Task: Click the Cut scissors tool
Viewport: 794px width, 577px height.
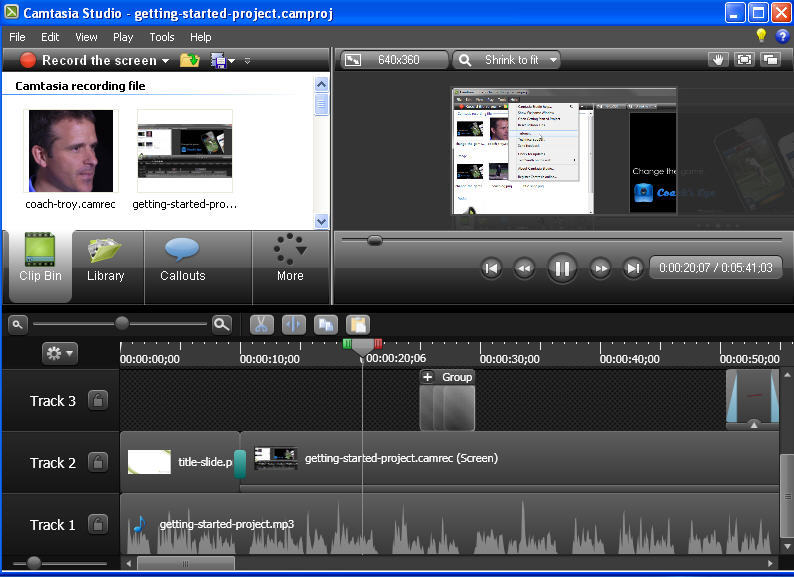Action: pos(261,325)
